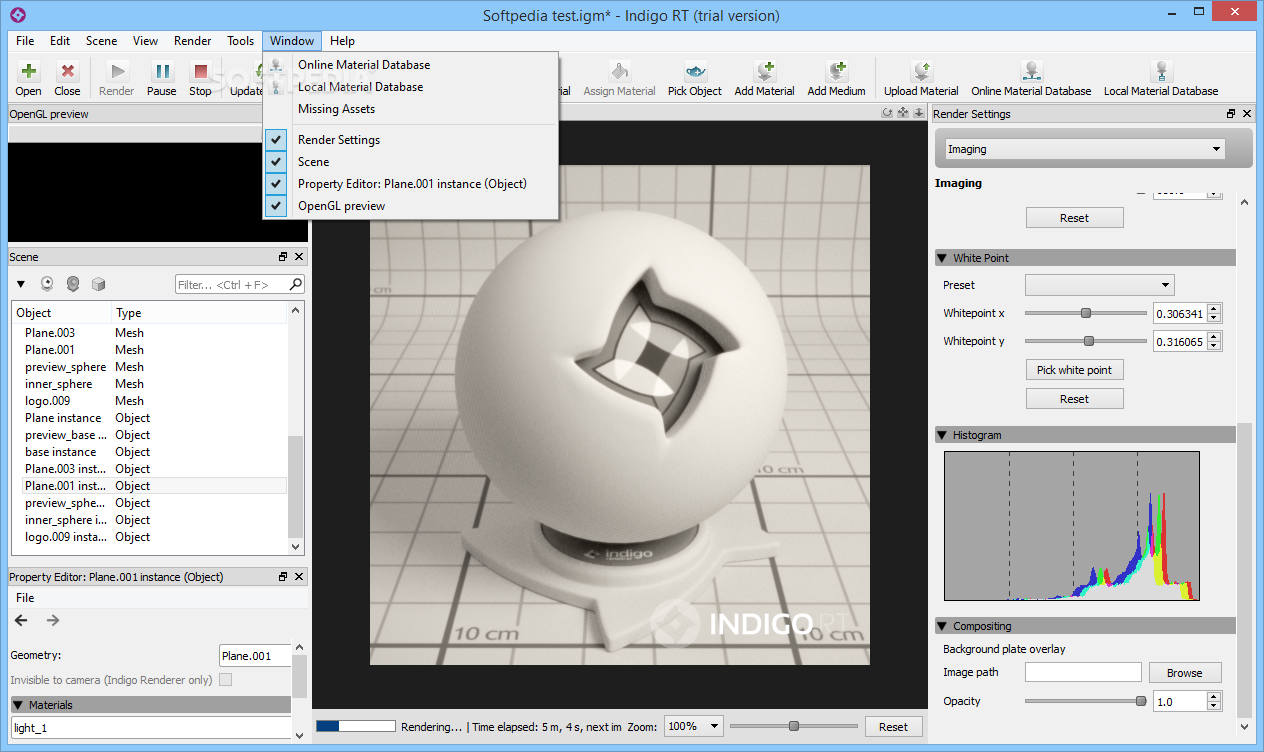Click the circular arrow icon above render view
1264x752 pixels.
tap(886, 113)
